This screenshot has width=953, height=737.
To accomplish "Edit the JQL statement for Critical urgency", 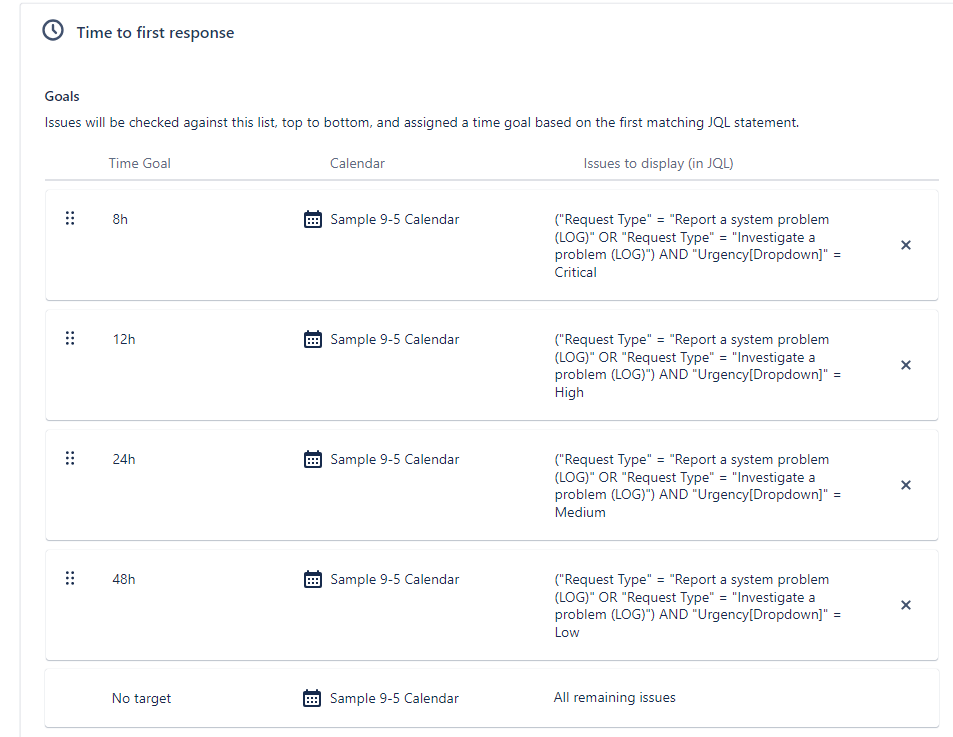I will [698, 245].
